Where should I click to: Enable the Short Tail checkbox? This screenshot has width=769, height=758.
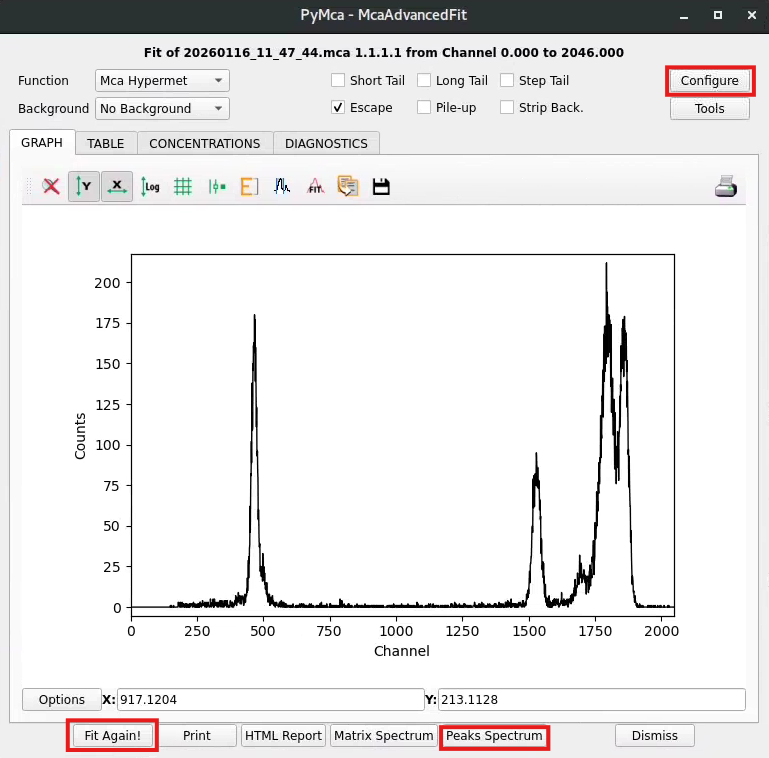click(x=338, y=80)
